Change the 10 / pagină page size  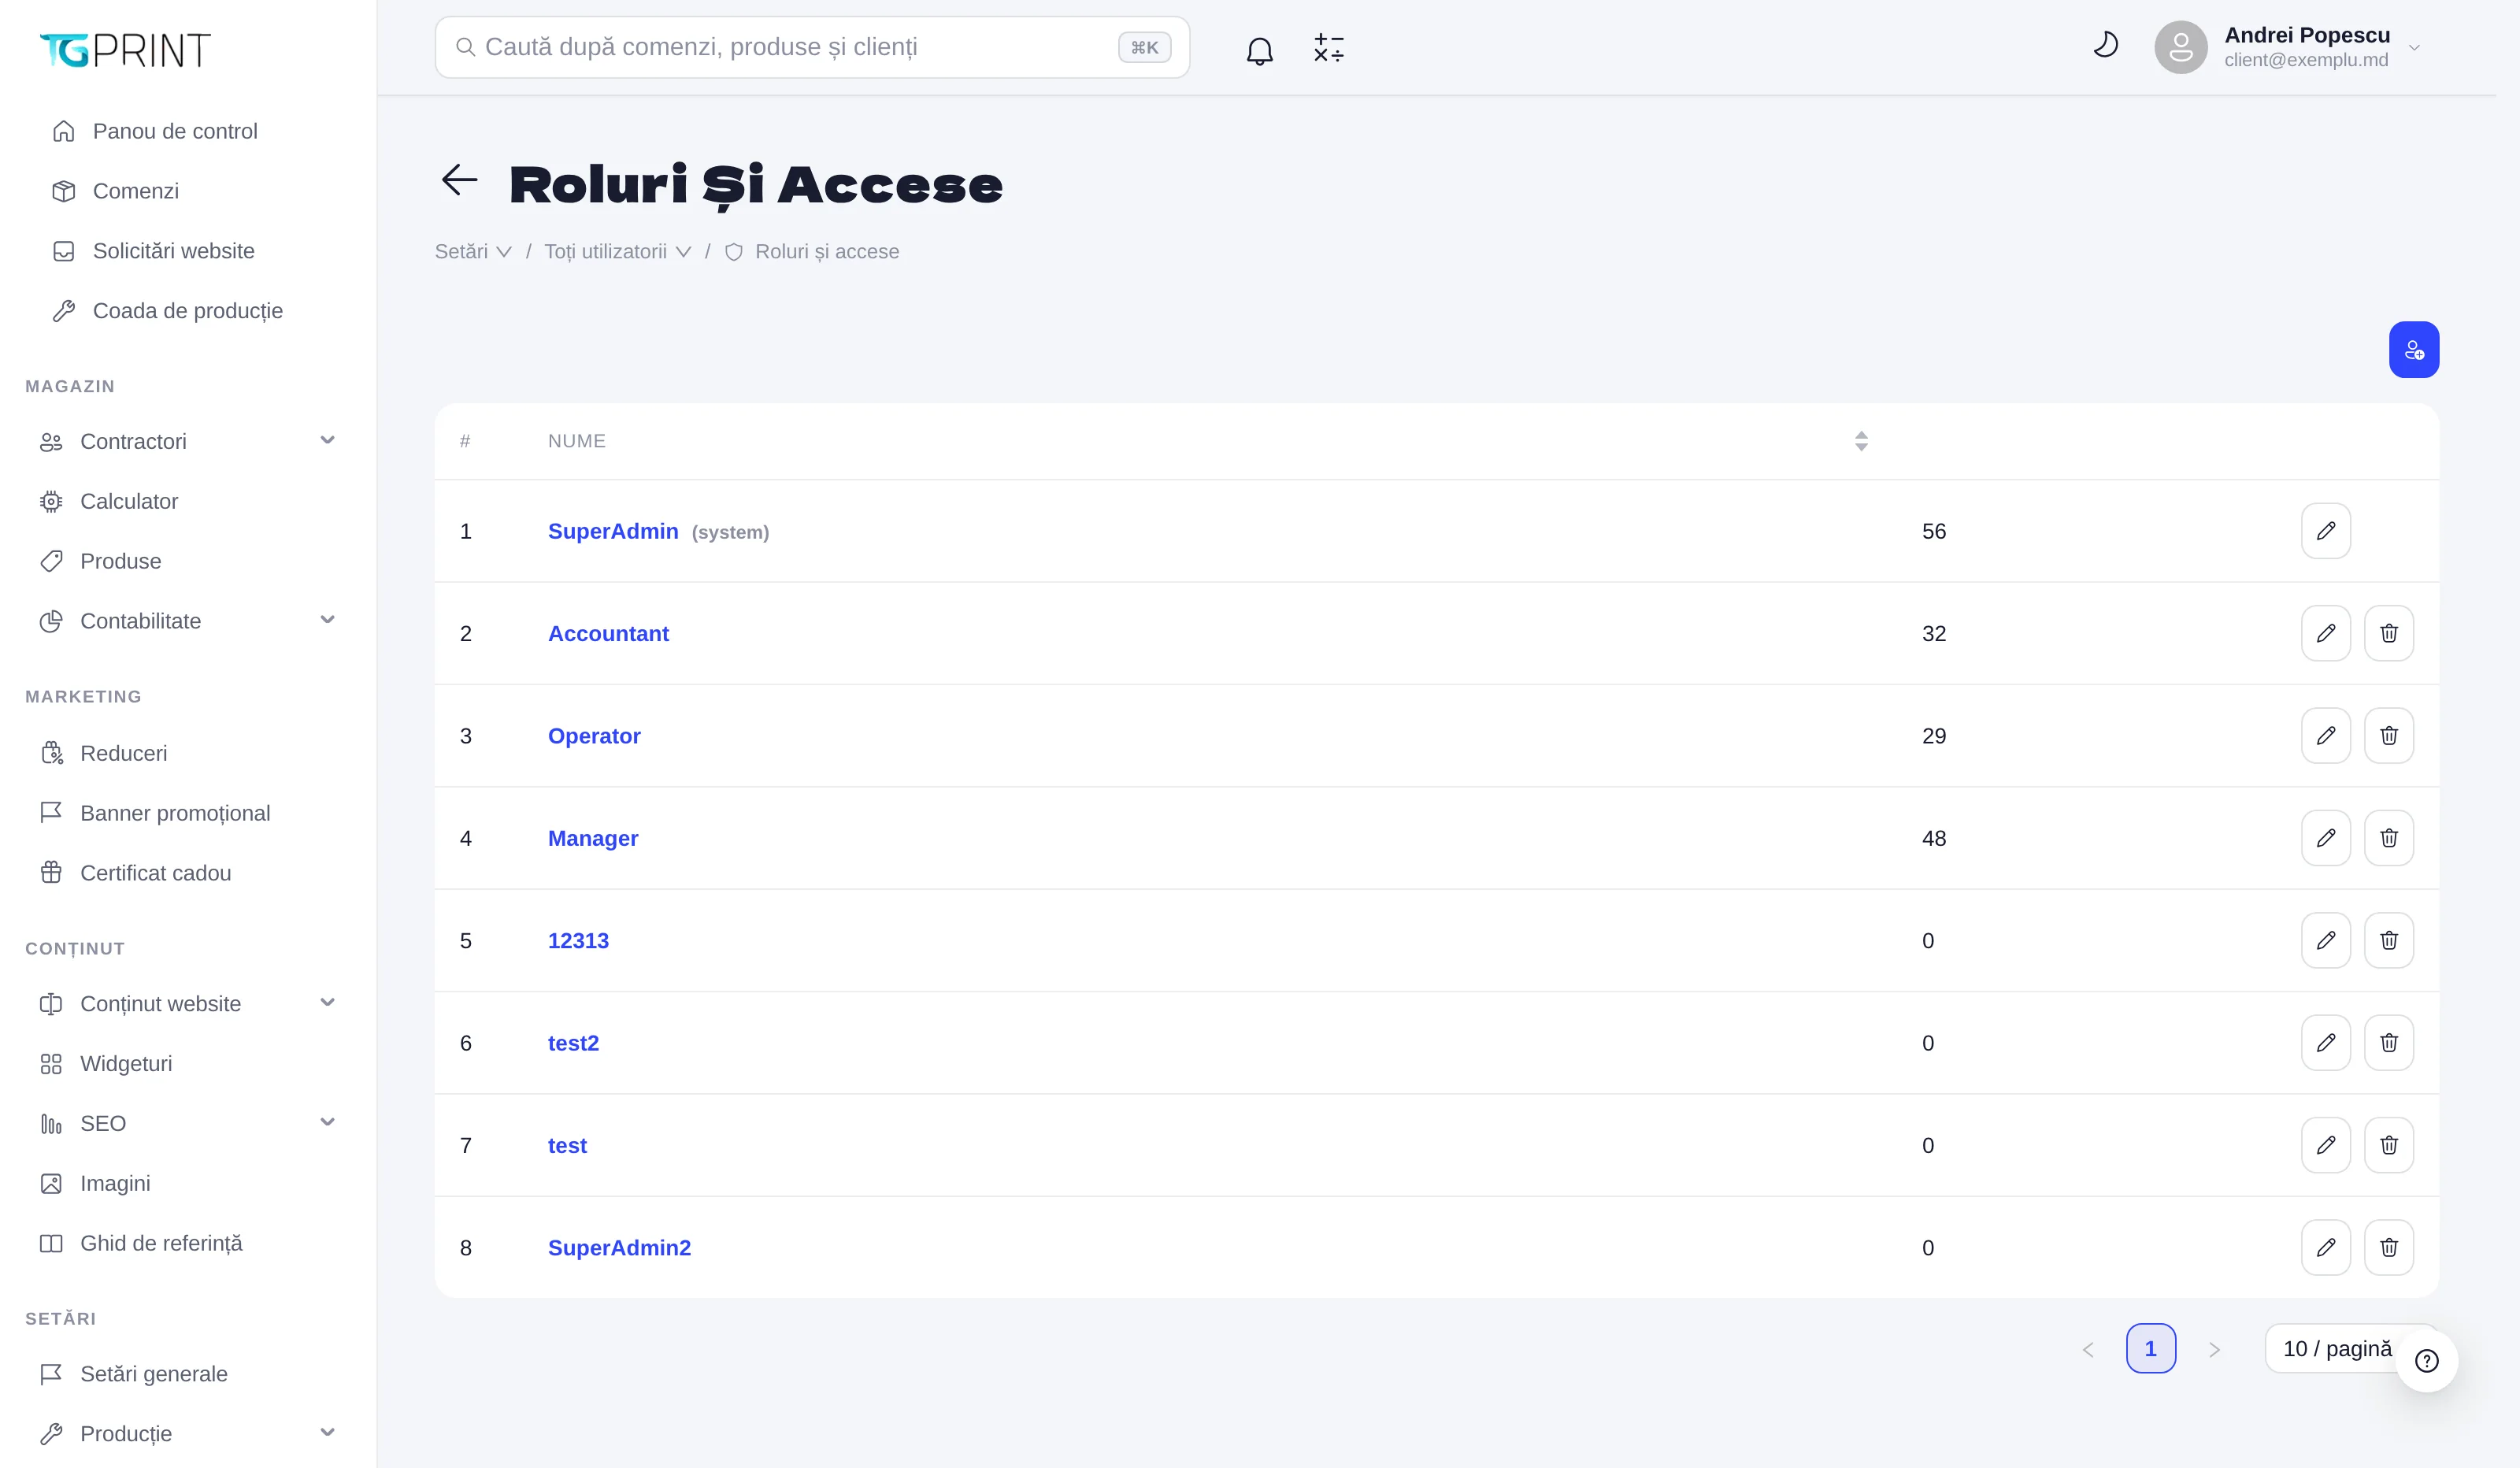pos(2338,1348)
